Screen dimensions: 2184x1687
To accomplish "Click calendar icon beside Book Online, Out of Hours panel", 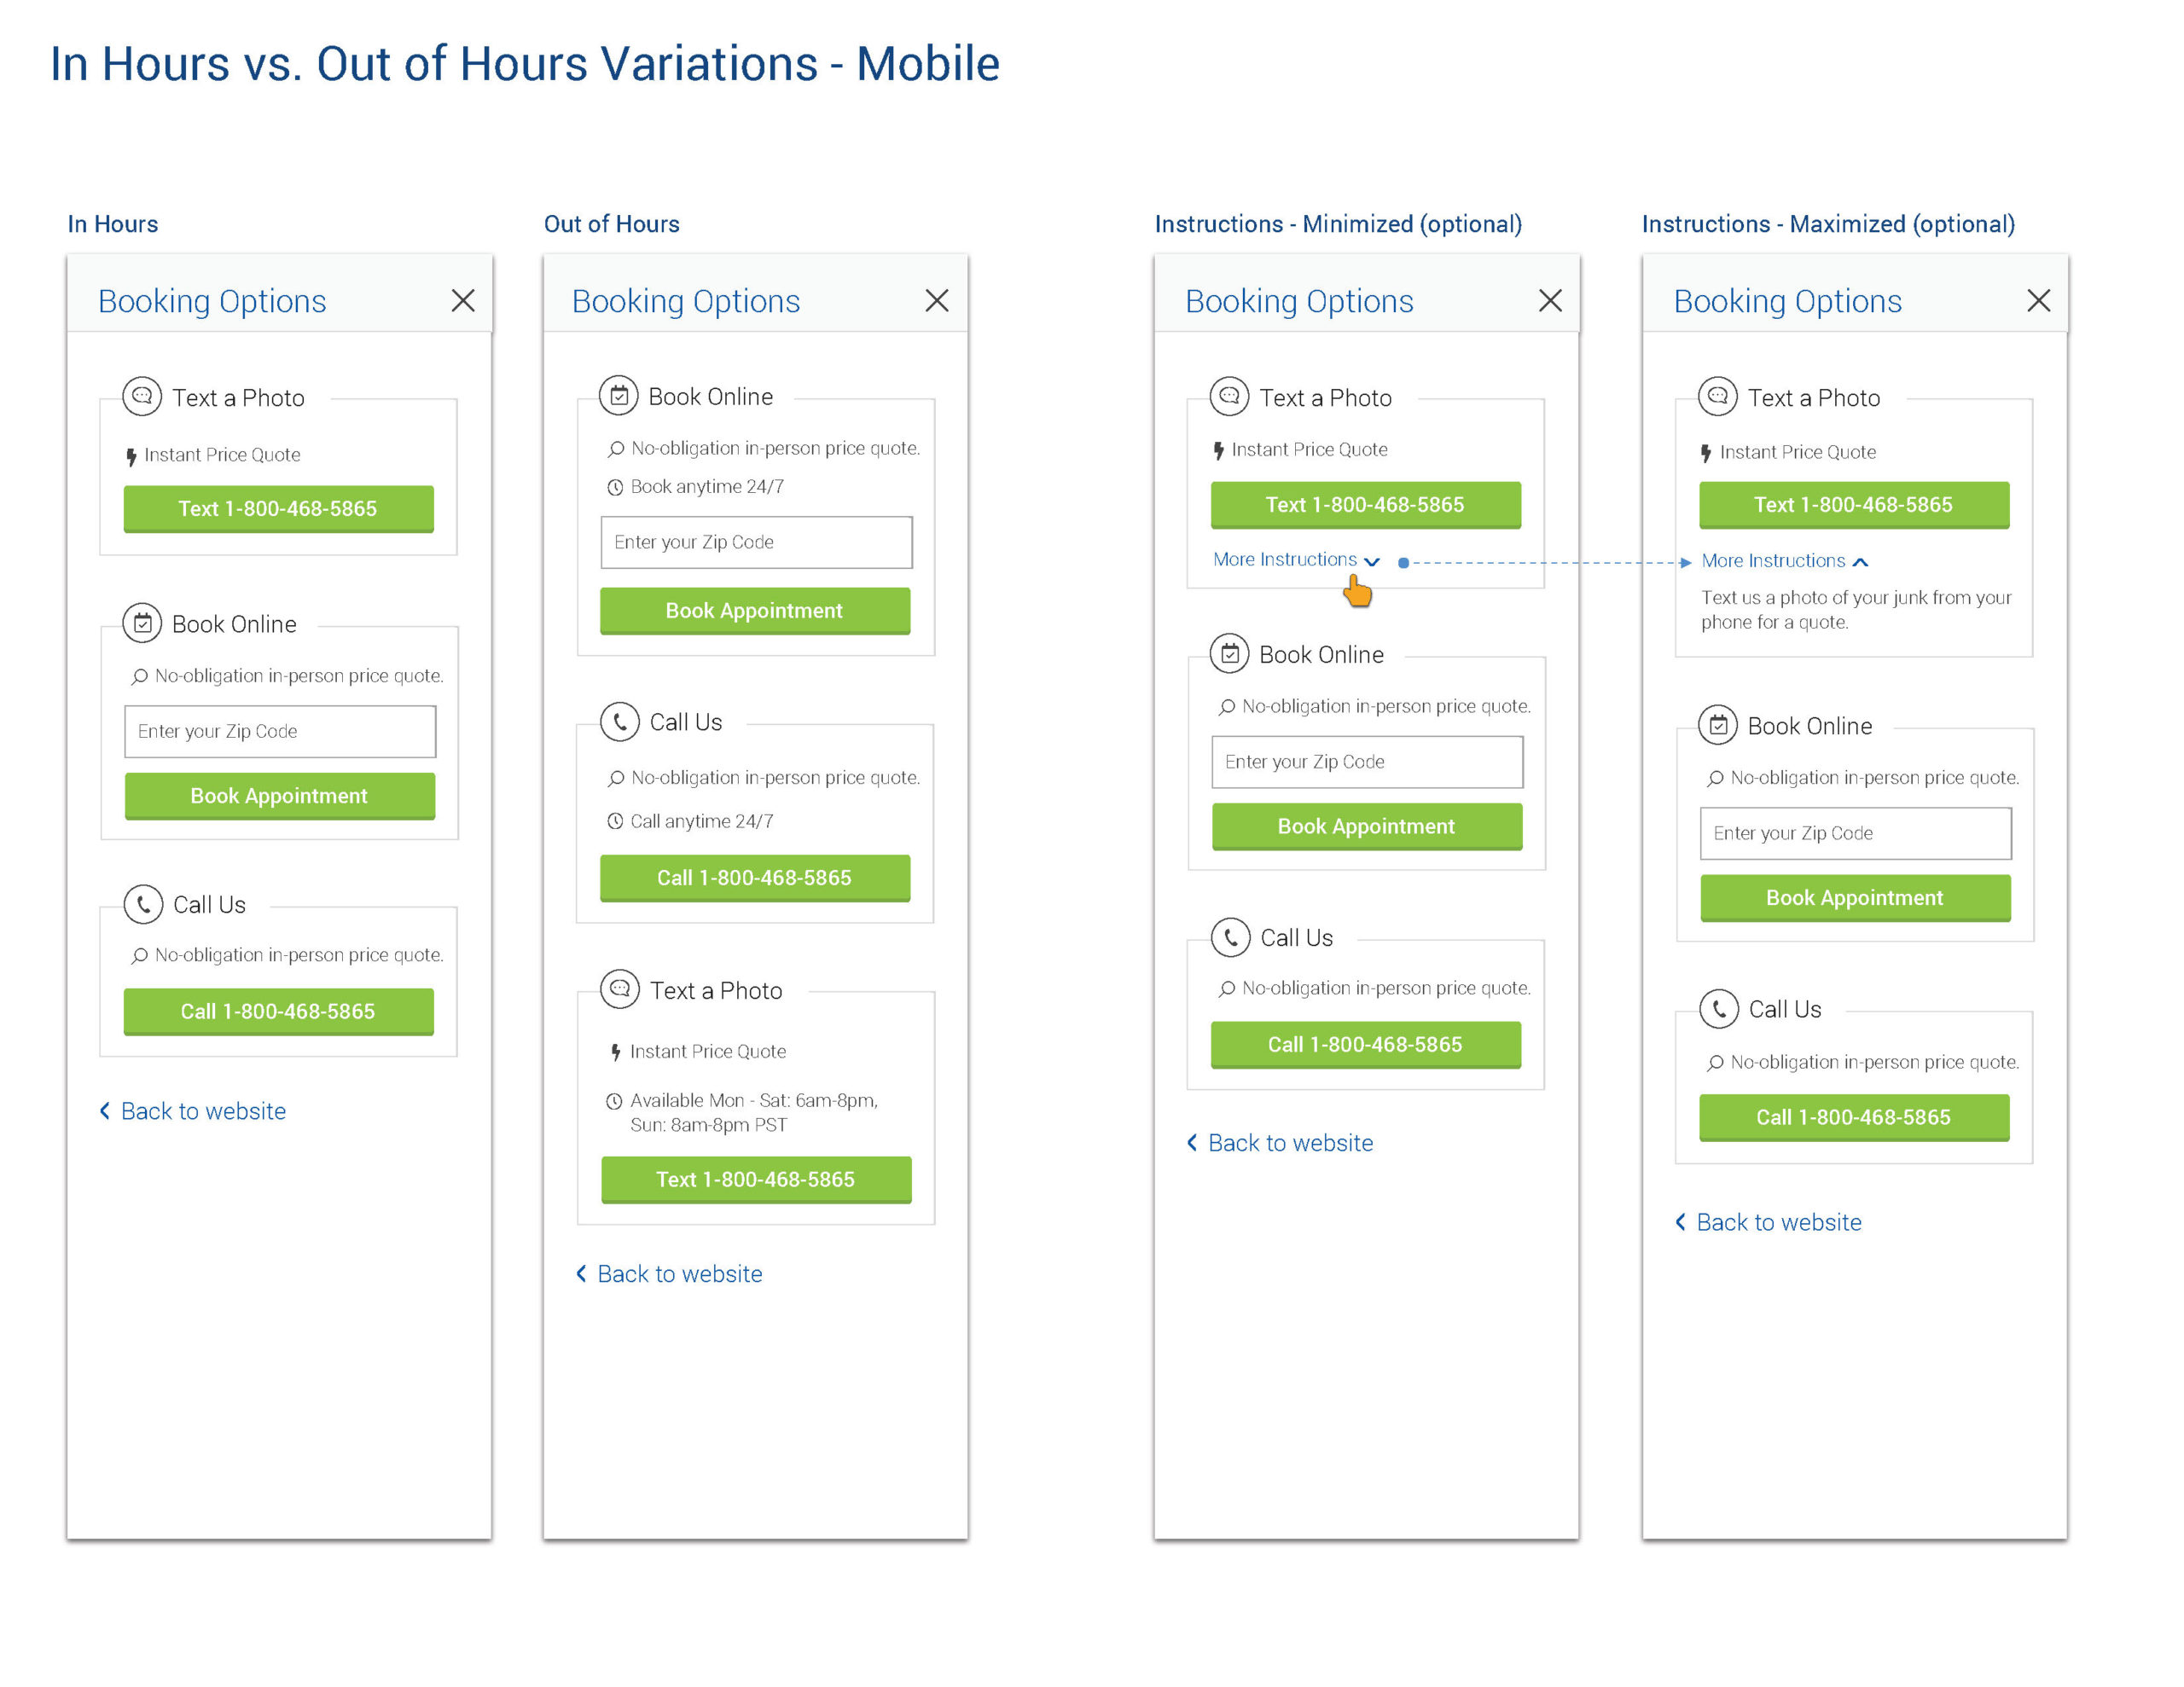I will point(619,396).
